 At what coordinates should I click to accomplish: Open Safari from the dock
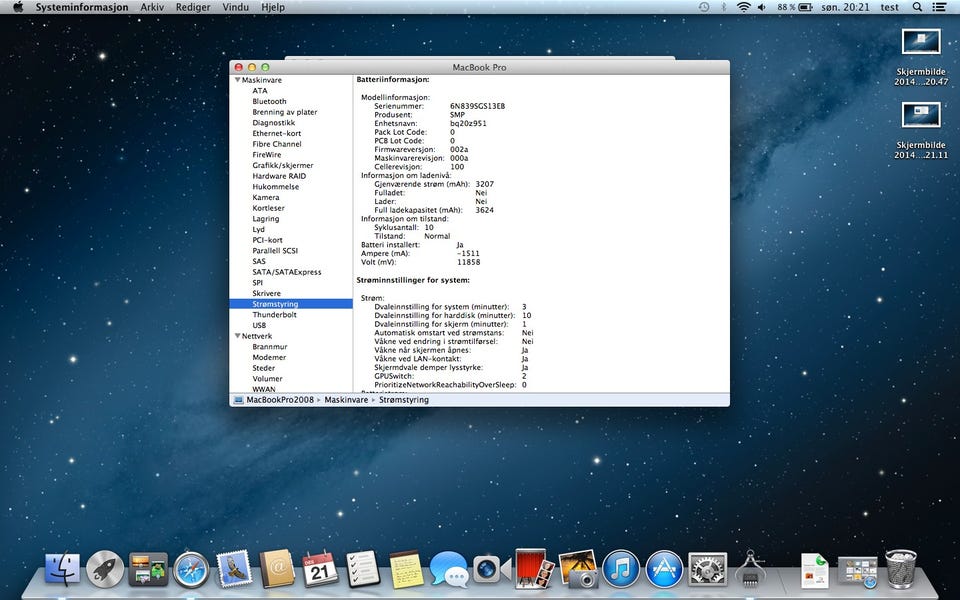click(x=190, y=570)
